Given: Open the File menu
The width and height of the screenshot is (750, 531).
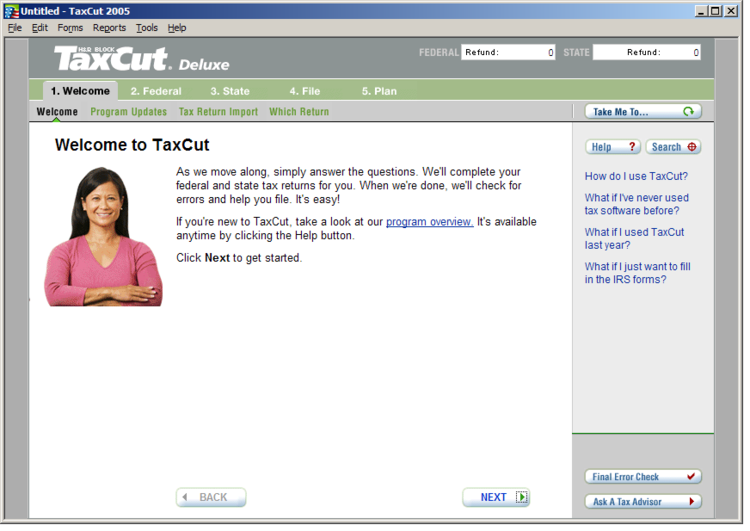Looking at the screenshot, I should click(x=15, y=28).
